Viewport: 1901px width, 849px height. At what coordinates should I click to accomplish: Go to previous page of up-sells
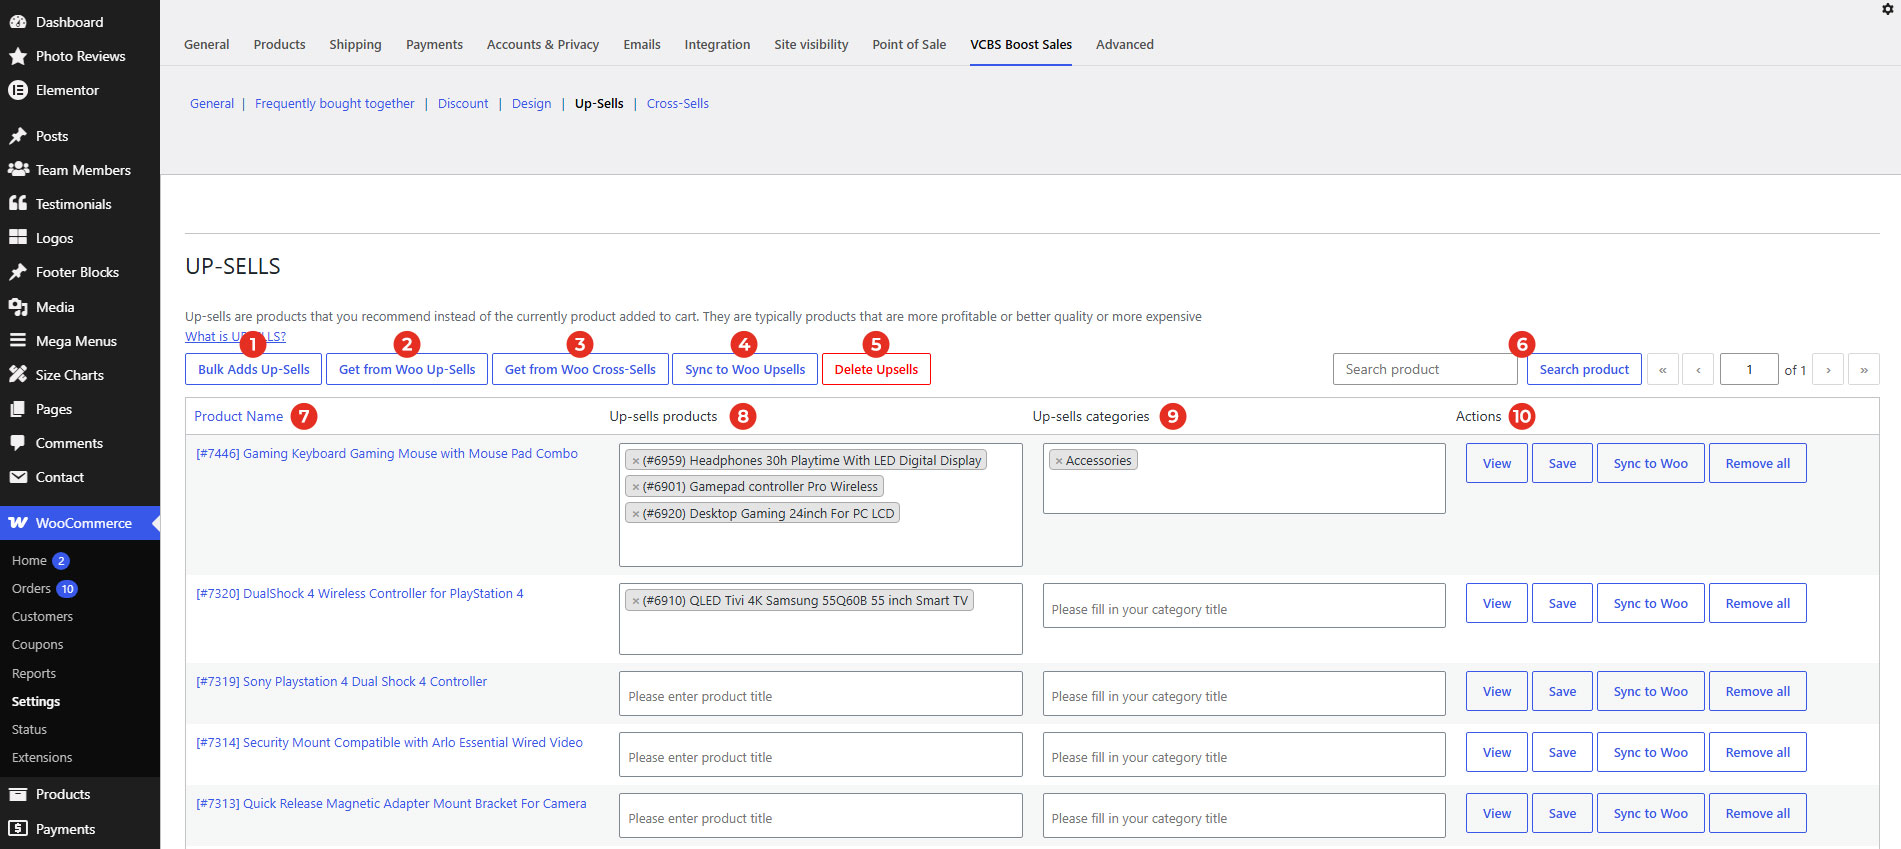point(1698,370)
